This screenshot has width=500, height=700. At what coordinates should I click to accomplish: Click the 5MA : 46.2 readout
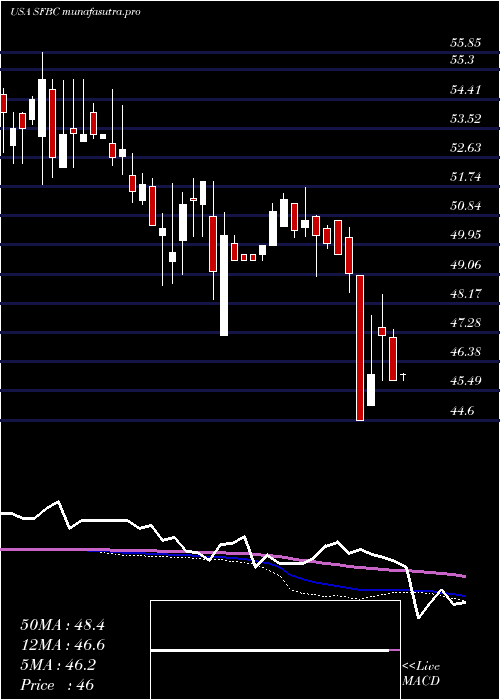coord(58,665)
